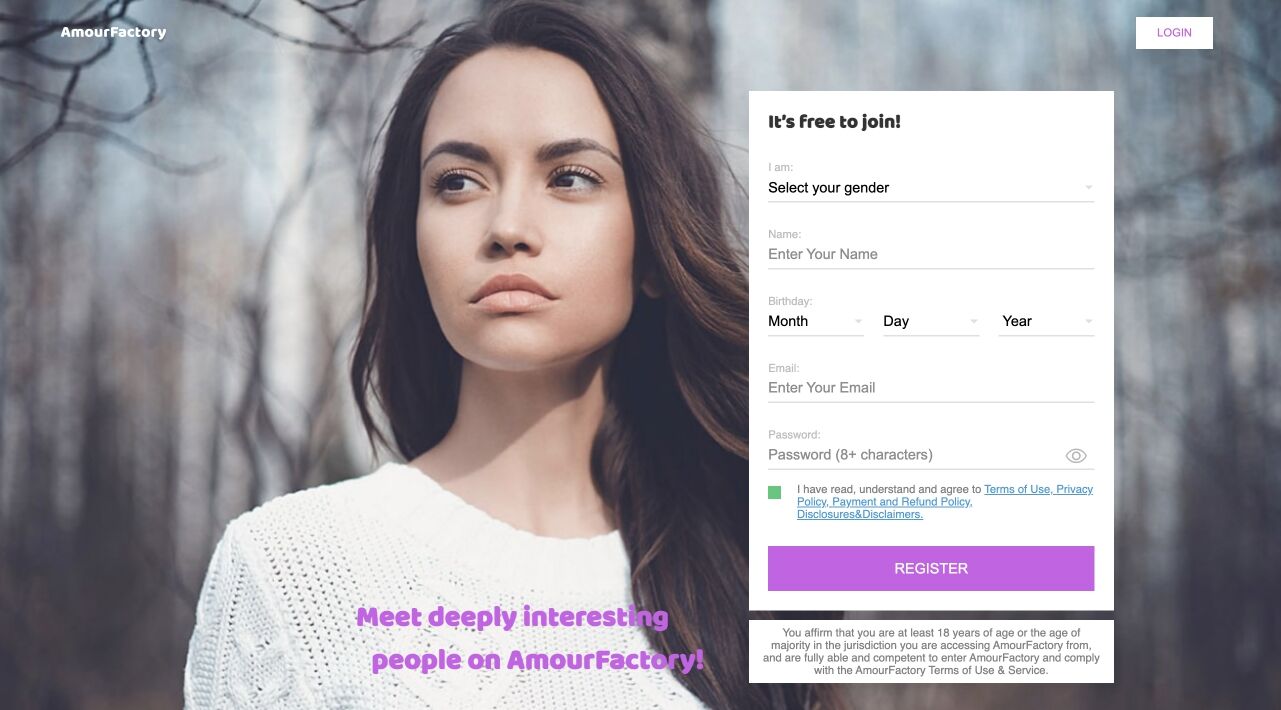Image resolution: width=1281 pixels, height=710 pixels.
Task: Open the Terms of Use link
Action: coord(1017,489)
